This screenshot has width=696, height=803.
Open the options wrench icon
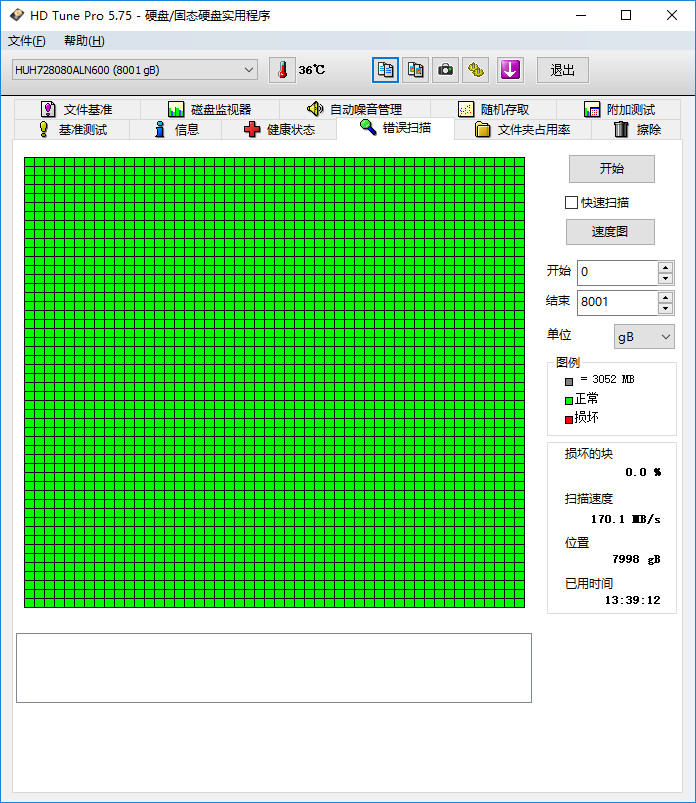point(476,70)
